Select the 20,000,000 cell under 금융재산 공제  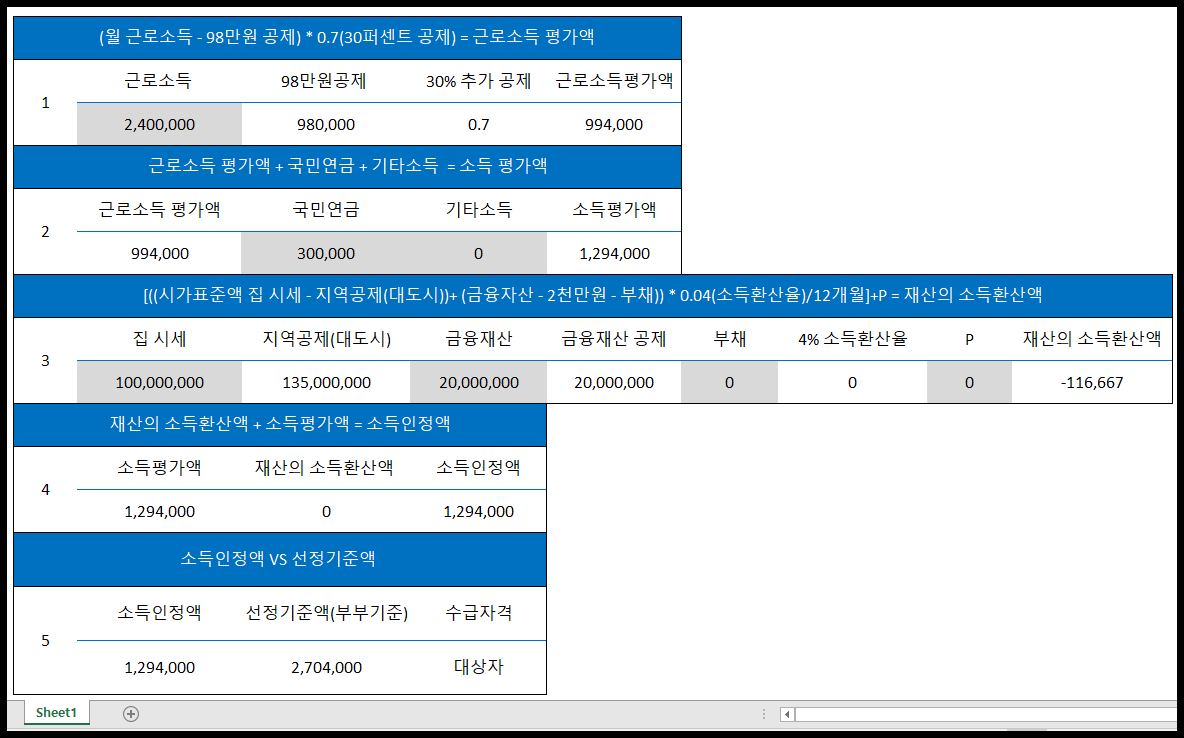pos(614,383)
